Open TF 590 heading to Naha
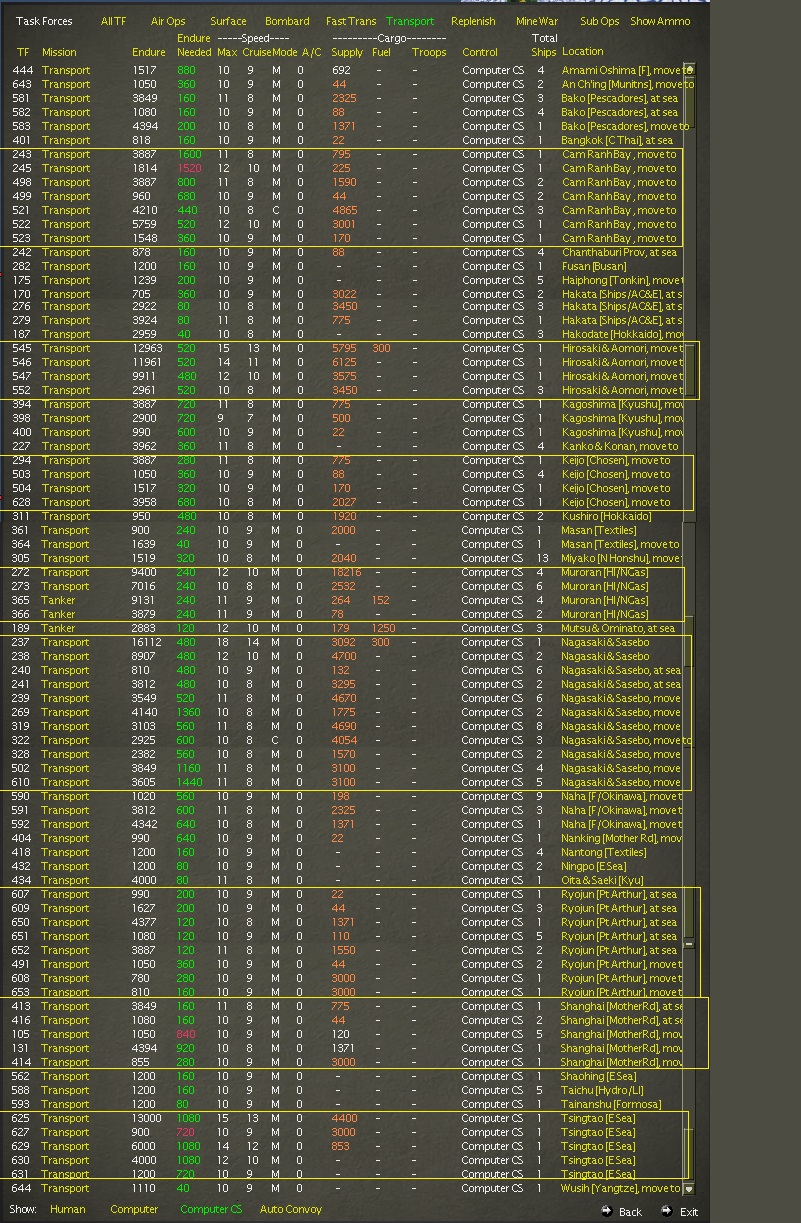 tap(347, 796)
